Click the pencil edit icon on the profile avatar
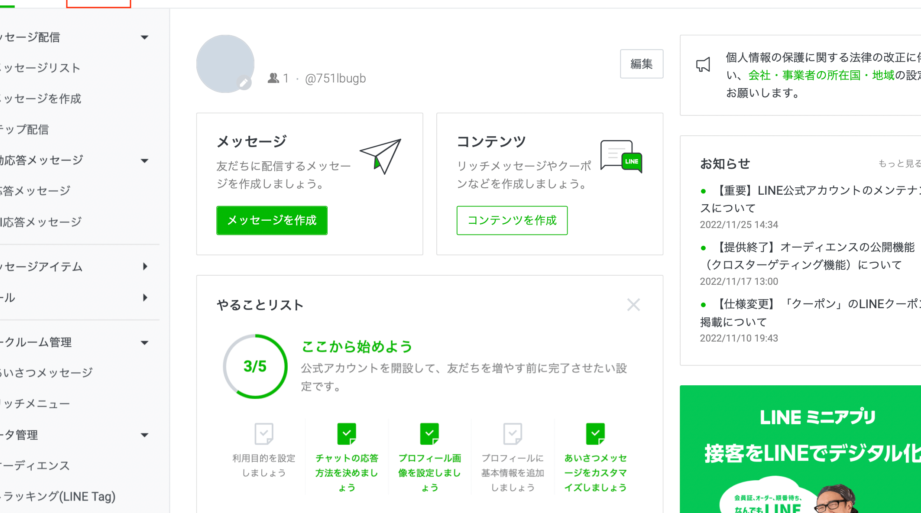This screenshot has height=513, width=921. [x=244, y=83]
